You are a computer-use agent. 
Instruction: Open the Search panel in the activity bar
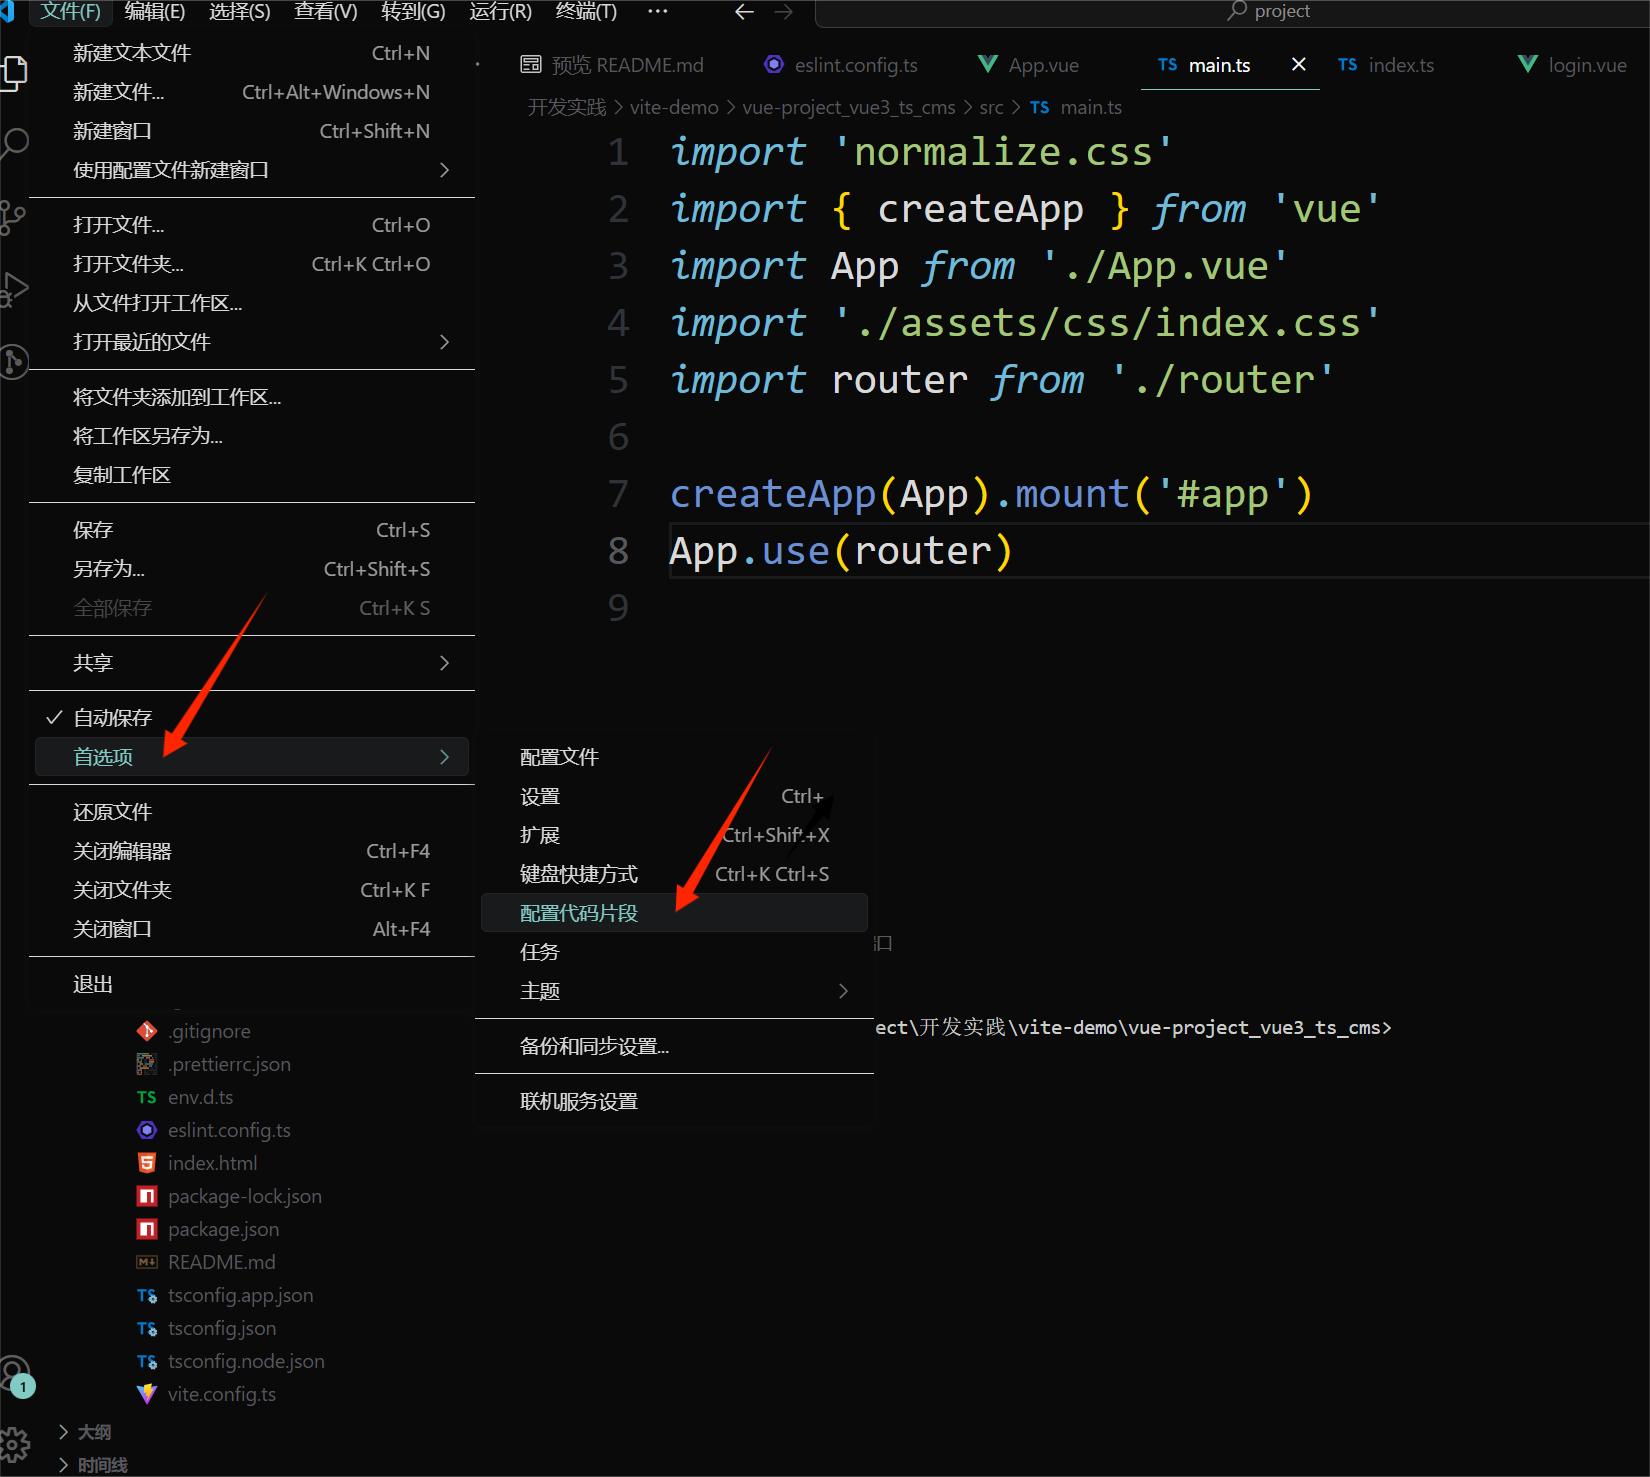(x=16, y=143)
